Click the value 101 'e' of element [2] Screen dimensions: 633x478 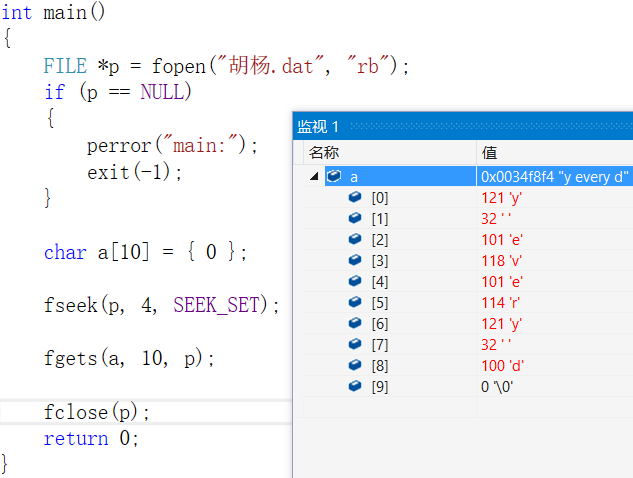point(502,240)
